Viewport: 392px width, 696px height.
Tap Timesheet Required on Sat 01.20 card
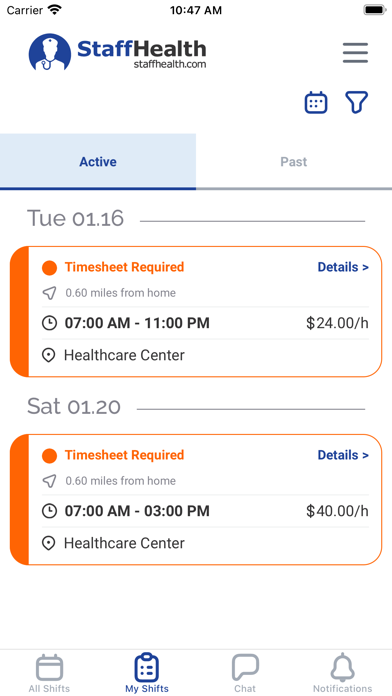coord(124,455)
